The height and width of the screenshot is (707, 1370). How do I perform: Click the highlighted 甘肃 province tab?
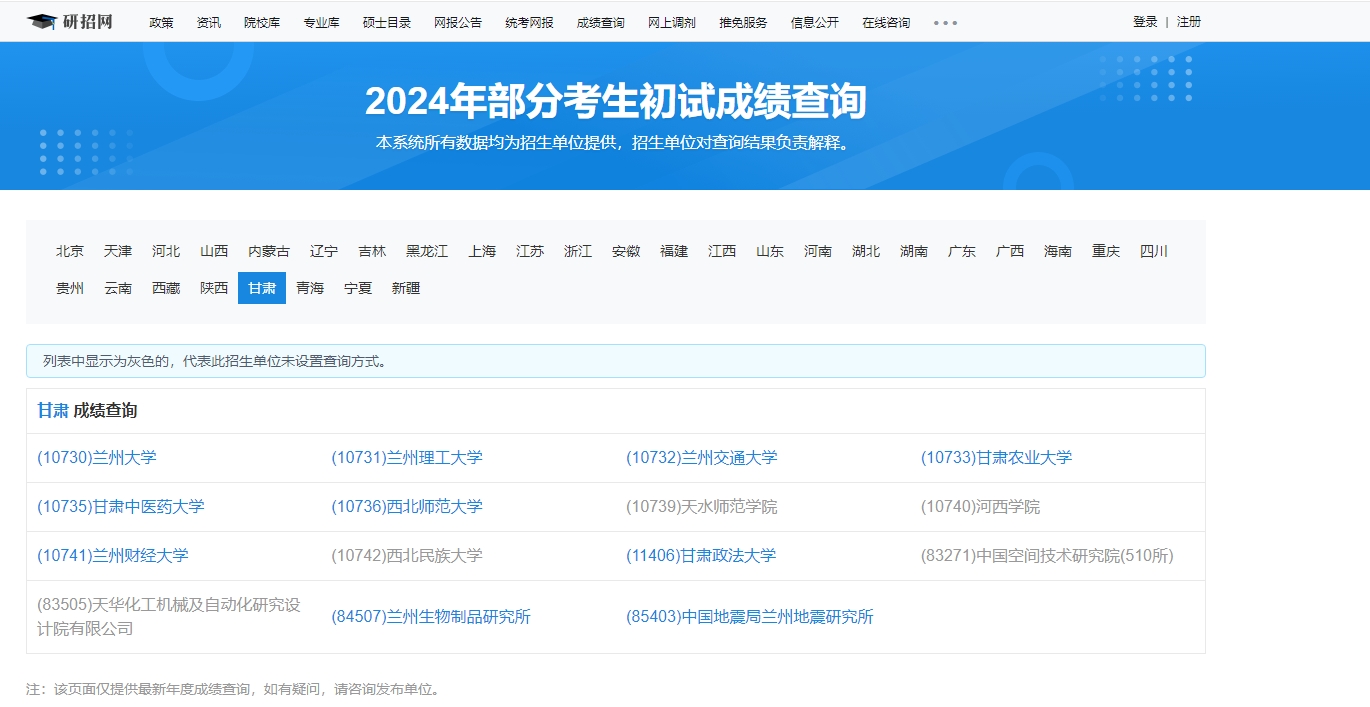262,288
